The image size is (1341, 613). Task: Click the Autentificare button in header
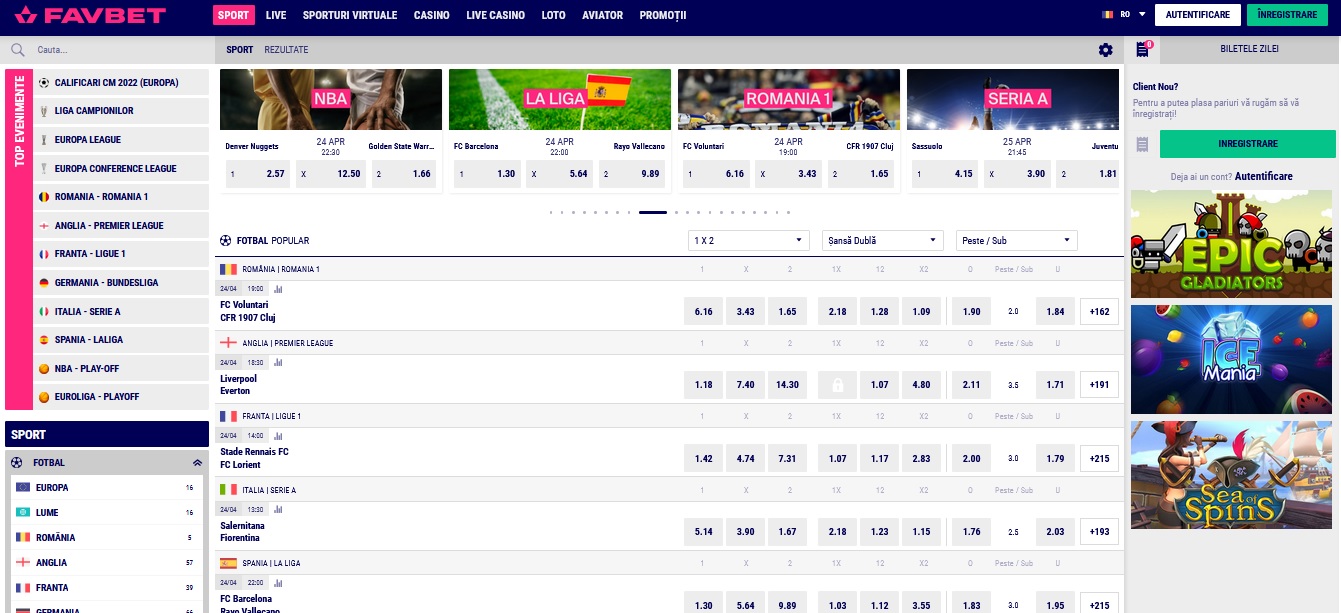coord(1198,15)
